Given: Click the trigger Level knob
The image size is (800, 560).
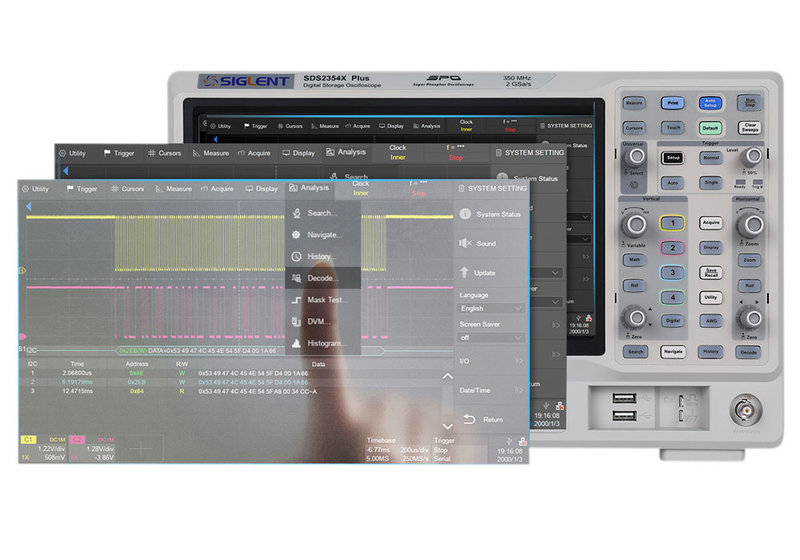Looking at the screenshot, I should [753, 156].
